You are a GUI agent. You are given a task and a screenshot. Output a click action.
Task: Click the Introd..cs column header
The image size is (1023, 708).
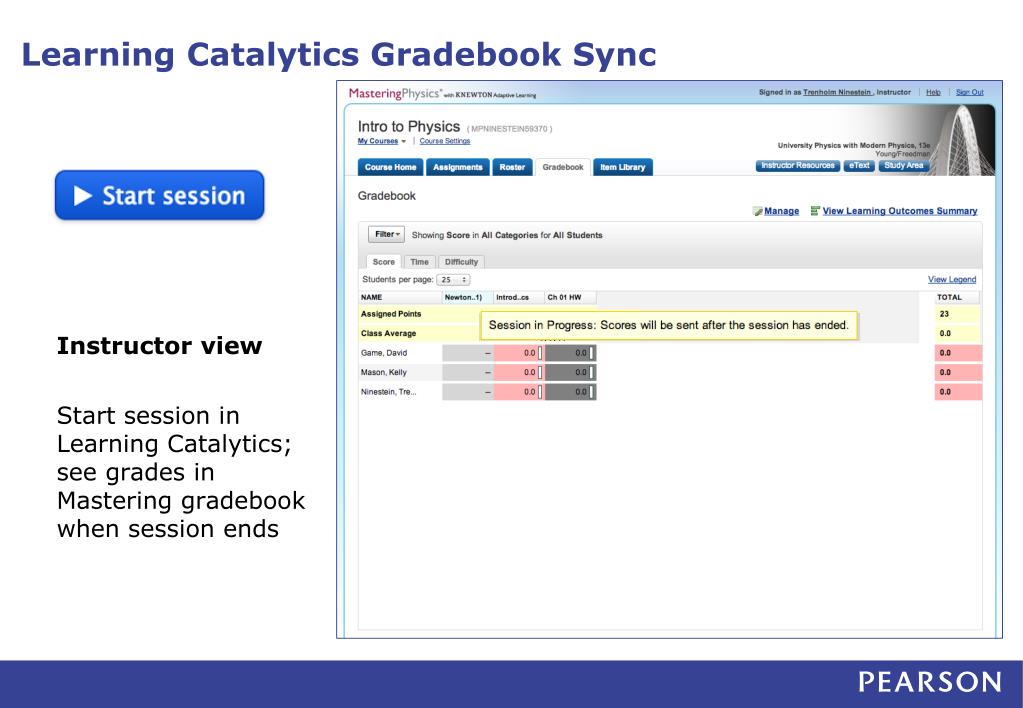[x=519, y=297]
